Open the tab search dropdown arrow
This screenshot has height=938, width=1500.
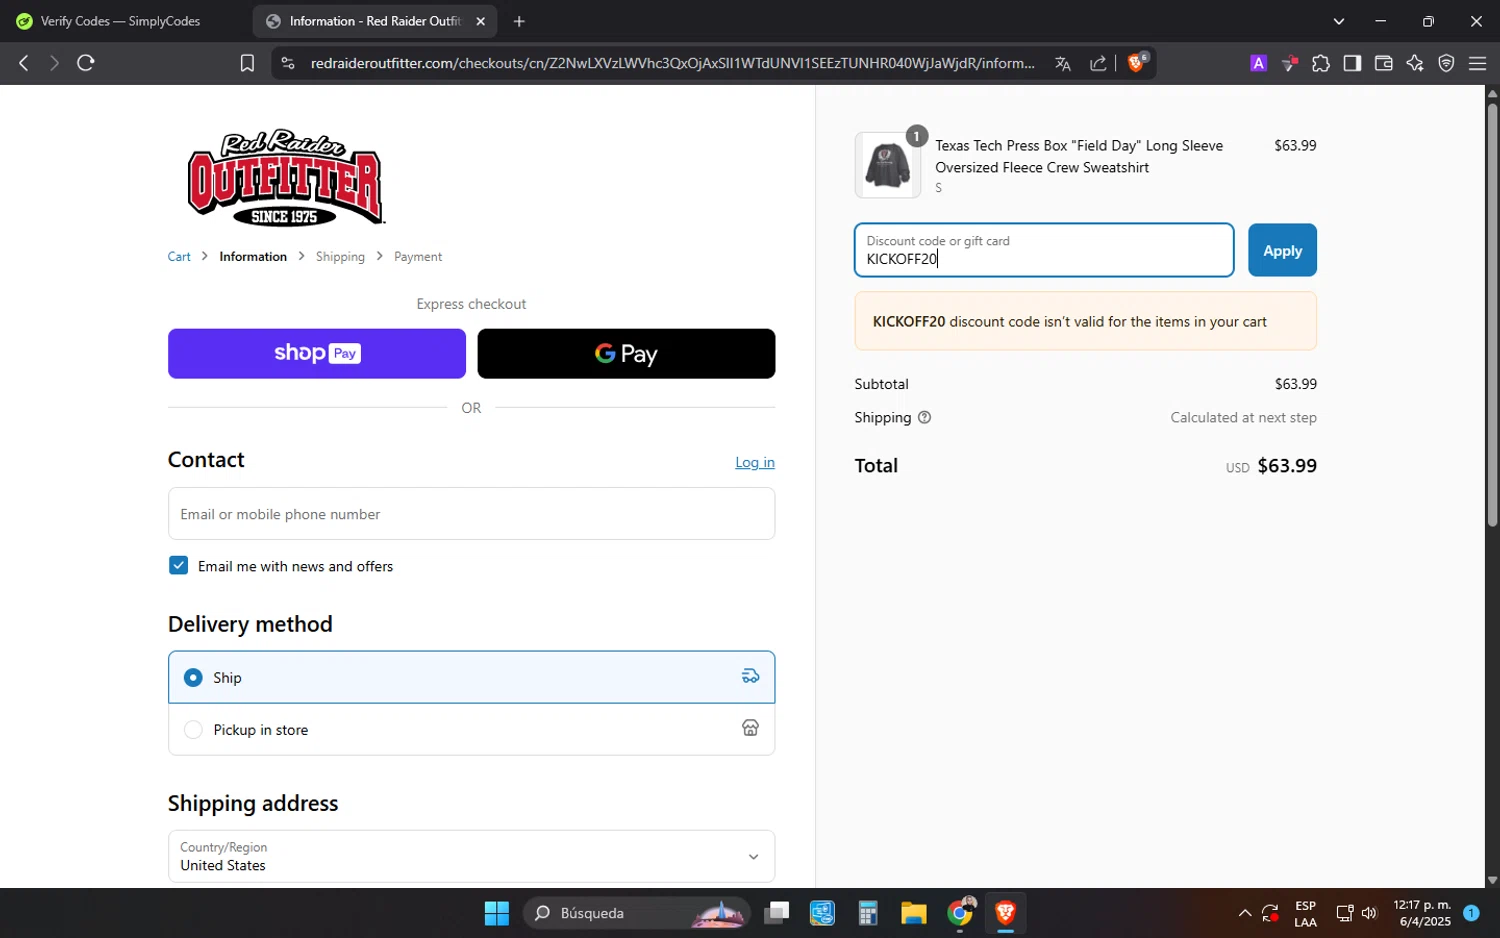coord(1339,21)
